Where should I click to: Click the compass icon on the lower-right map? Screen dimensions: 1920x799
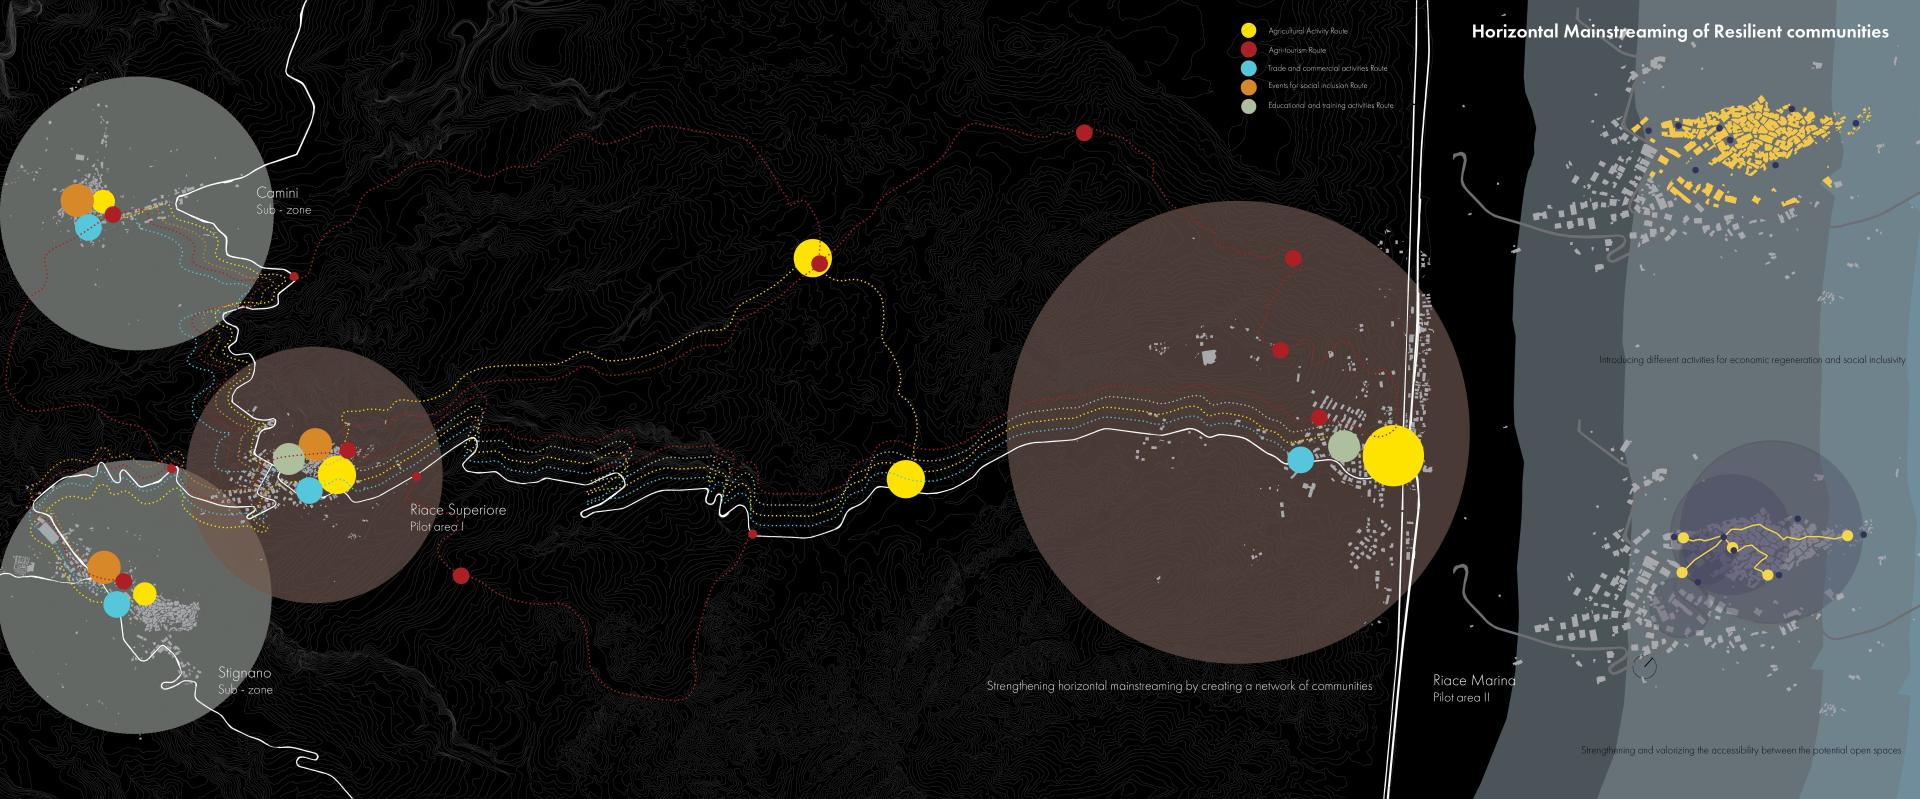coord(1644,667)
